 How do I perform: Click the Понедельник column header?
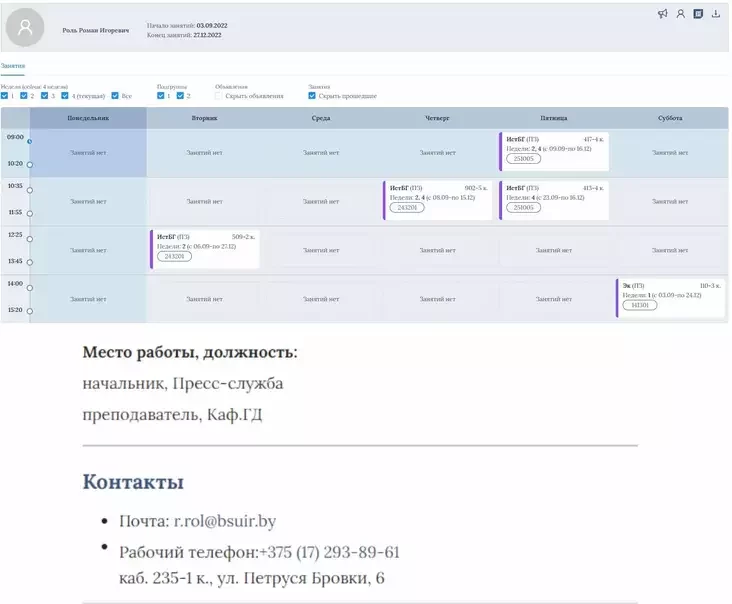[x=88, y=118]
